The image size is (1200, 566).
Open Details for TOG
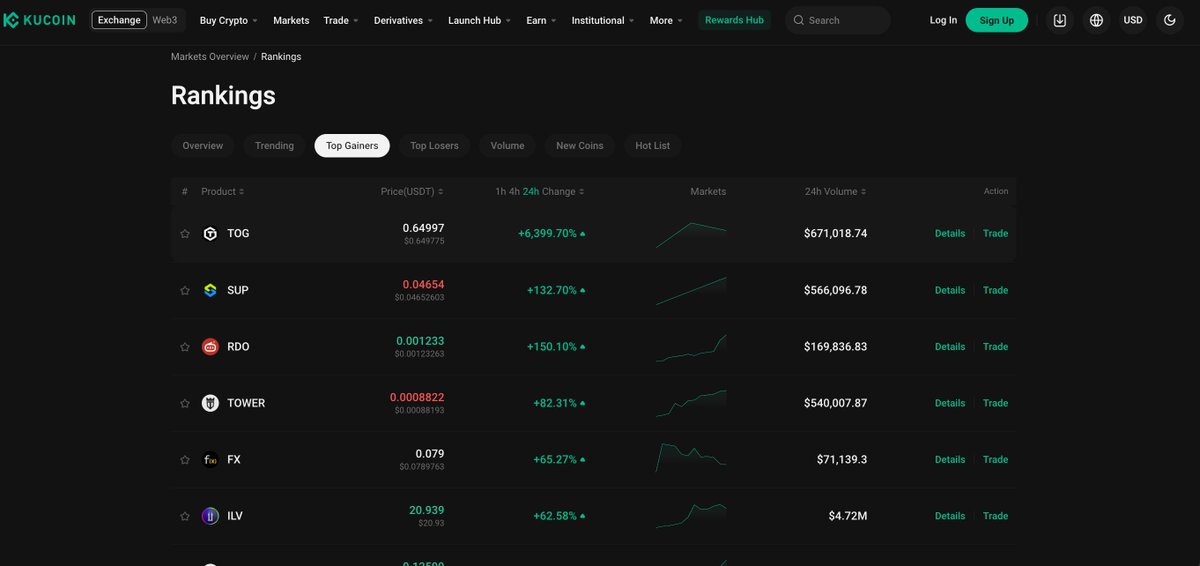[x=950, y=234]
